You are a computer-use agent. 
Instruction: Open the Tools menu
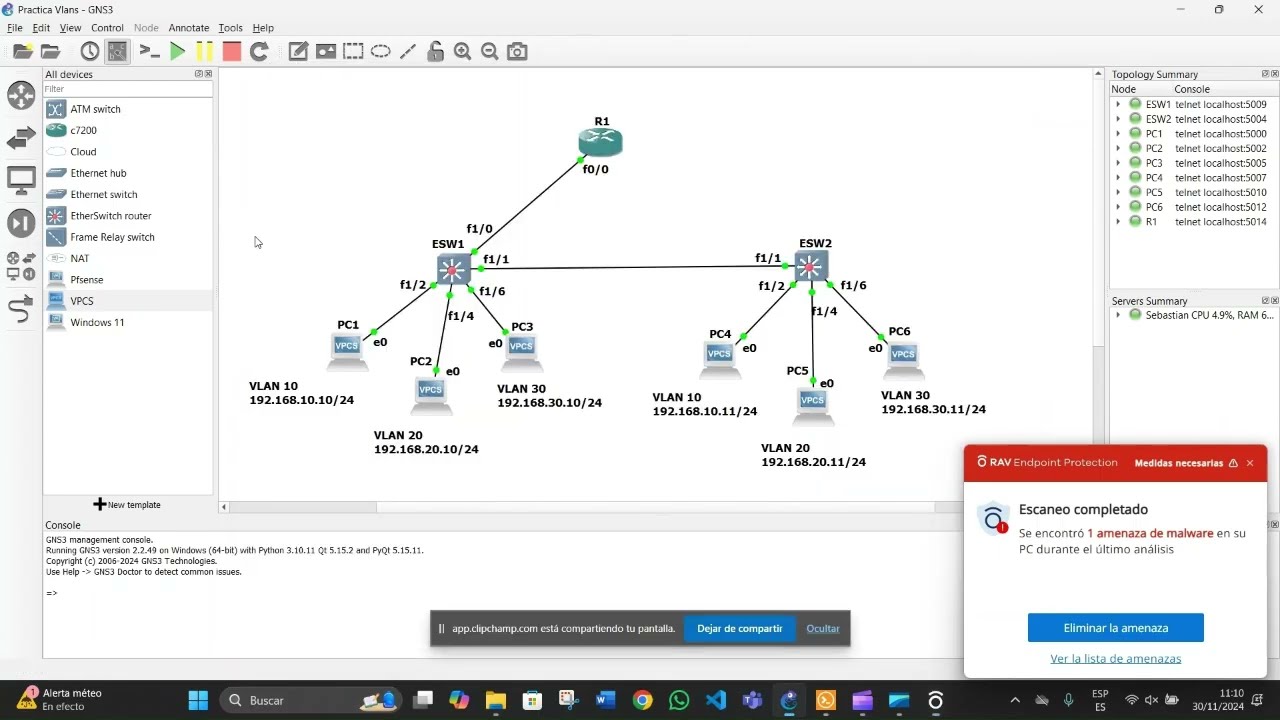(x=230, y=28)
